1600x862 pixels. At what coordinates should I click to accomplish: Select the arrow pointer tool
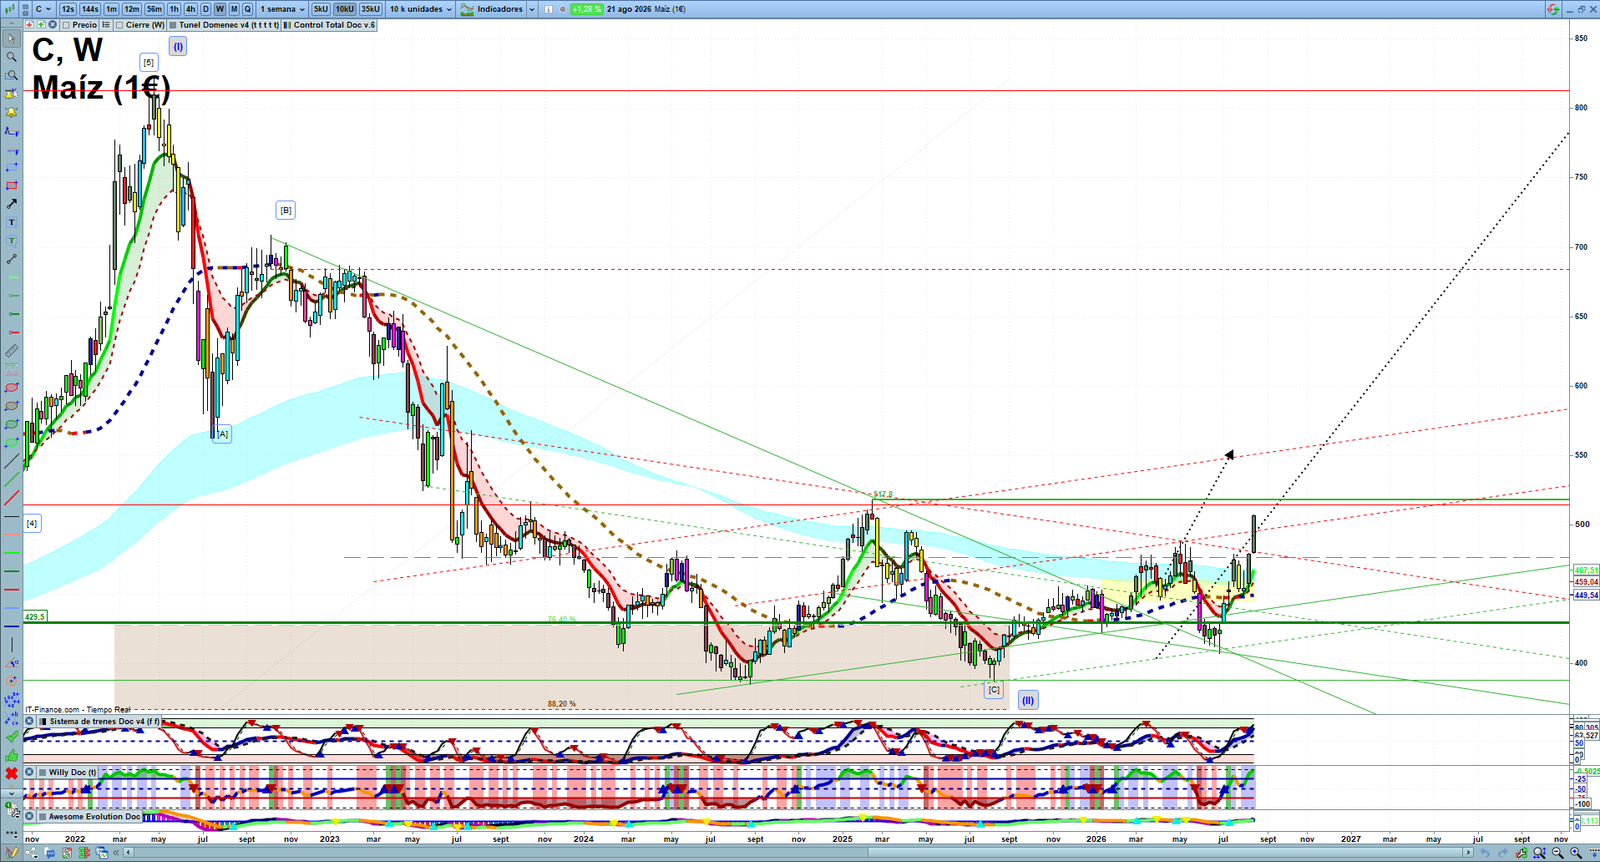12,39
